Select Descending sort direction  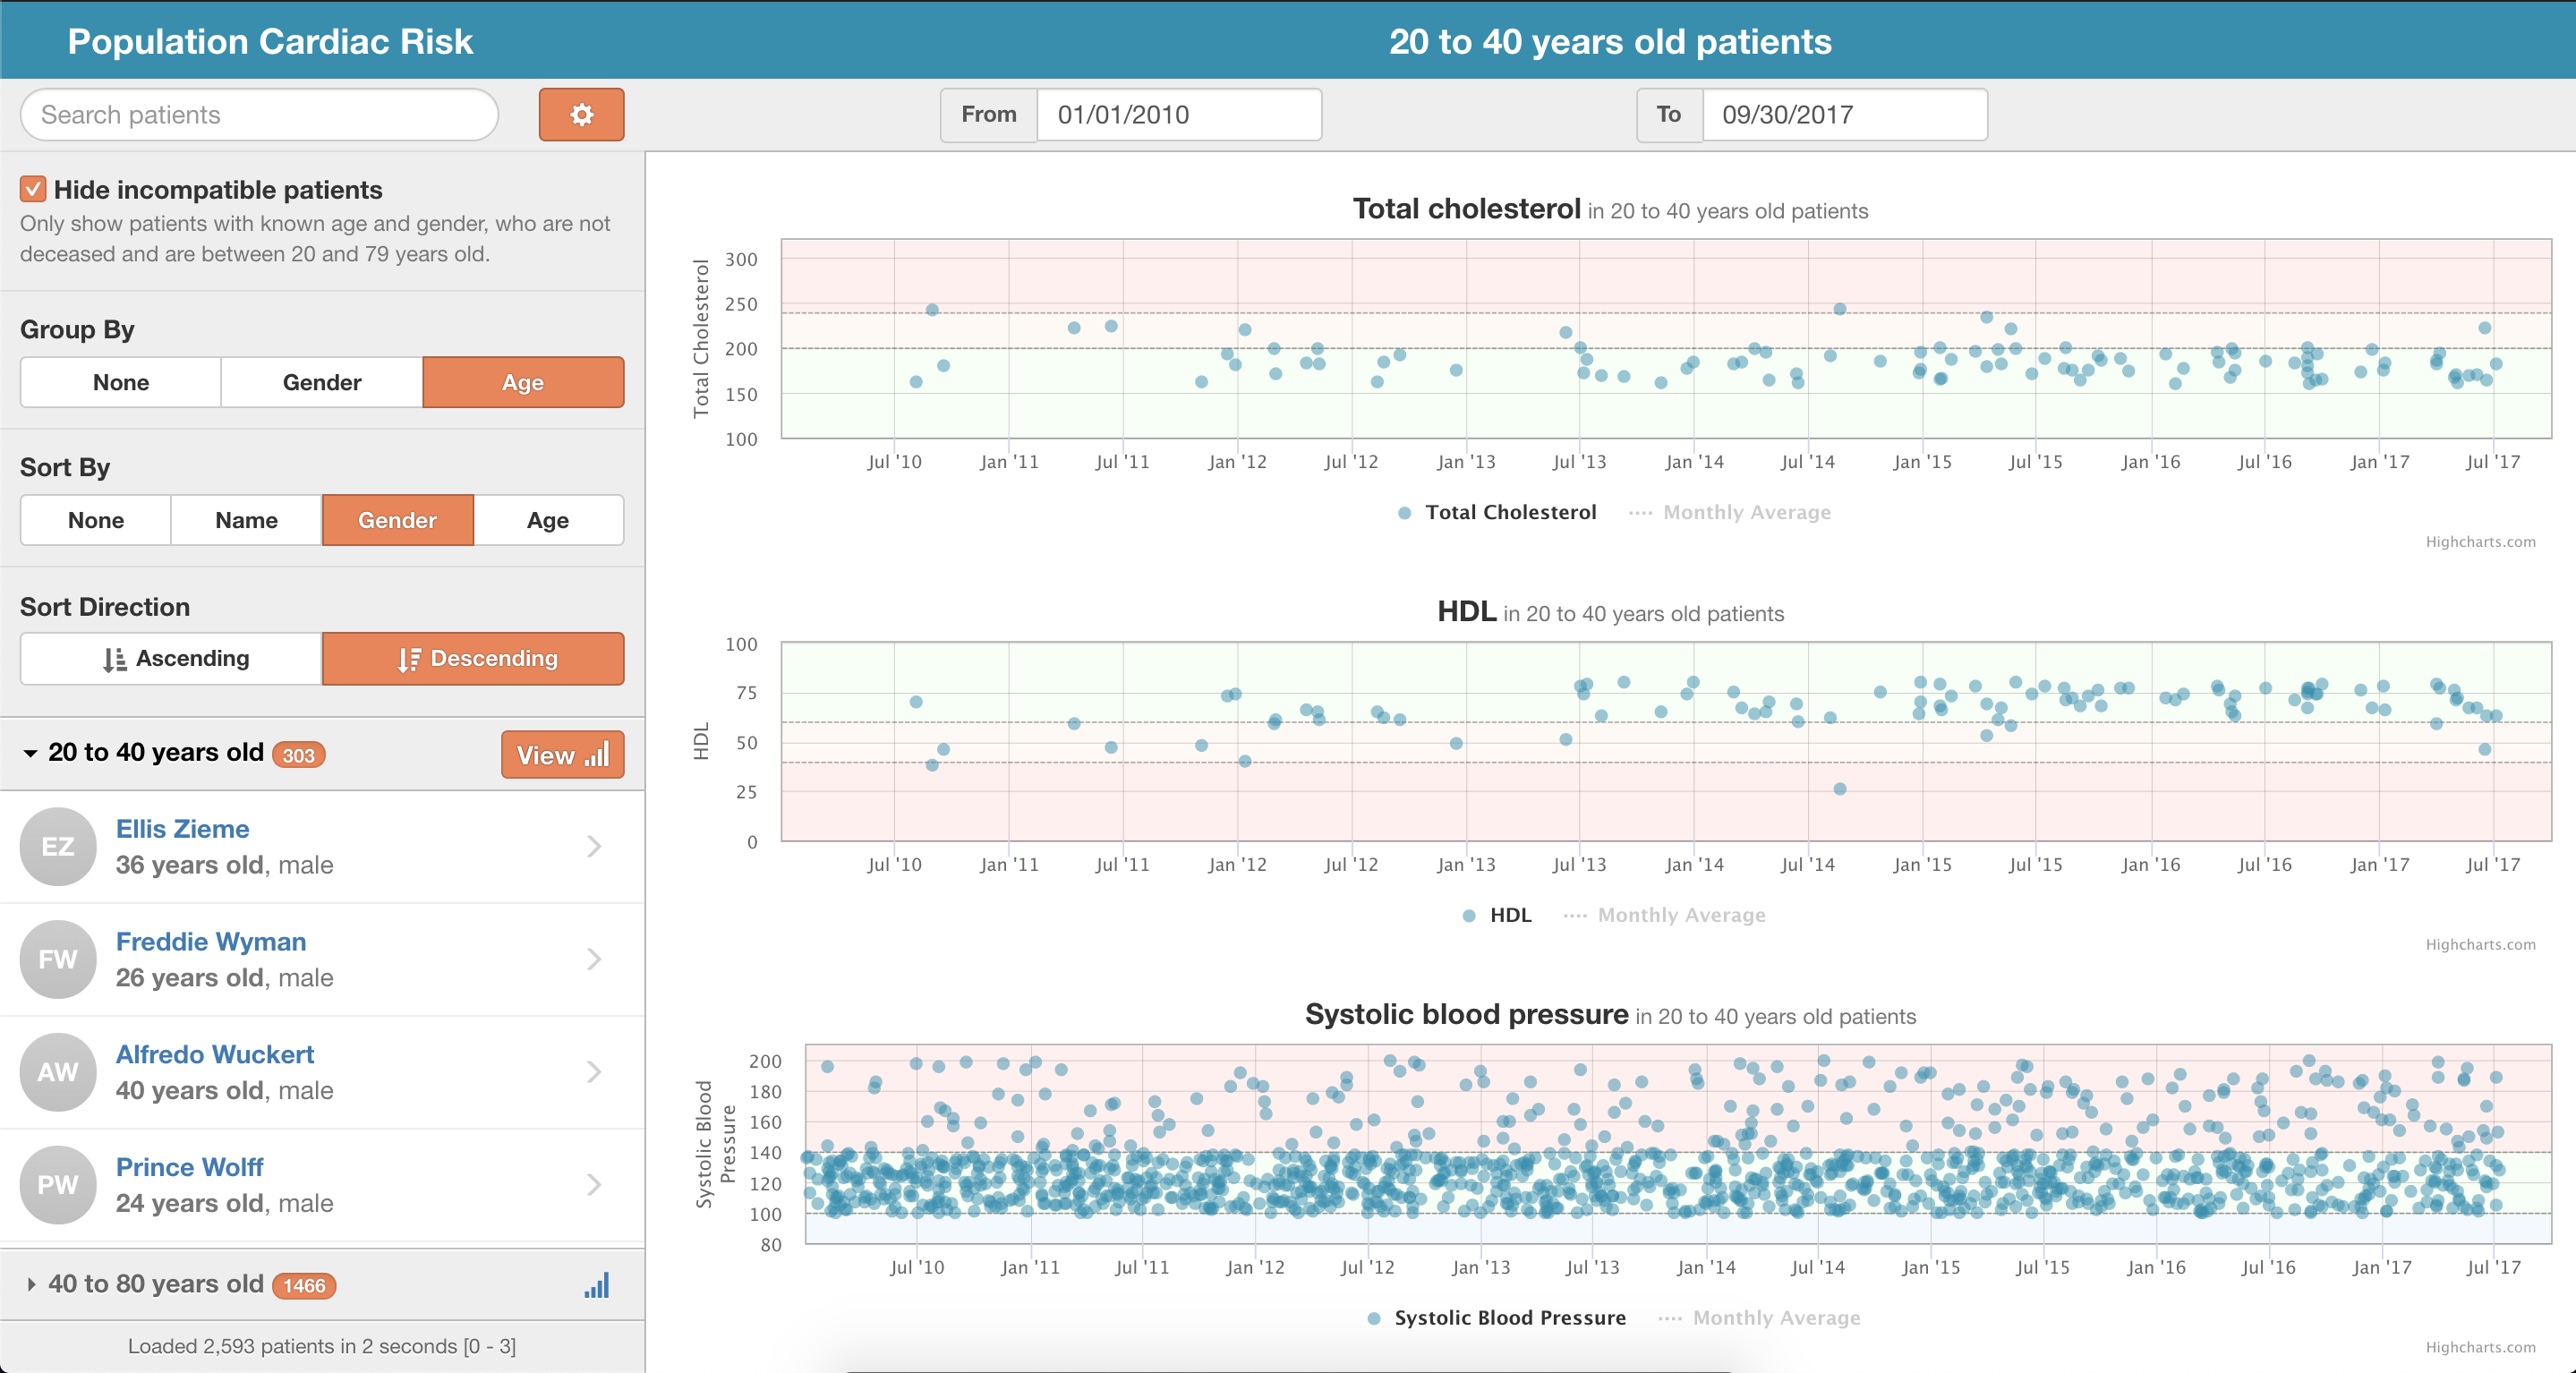(x=473, y=658)
